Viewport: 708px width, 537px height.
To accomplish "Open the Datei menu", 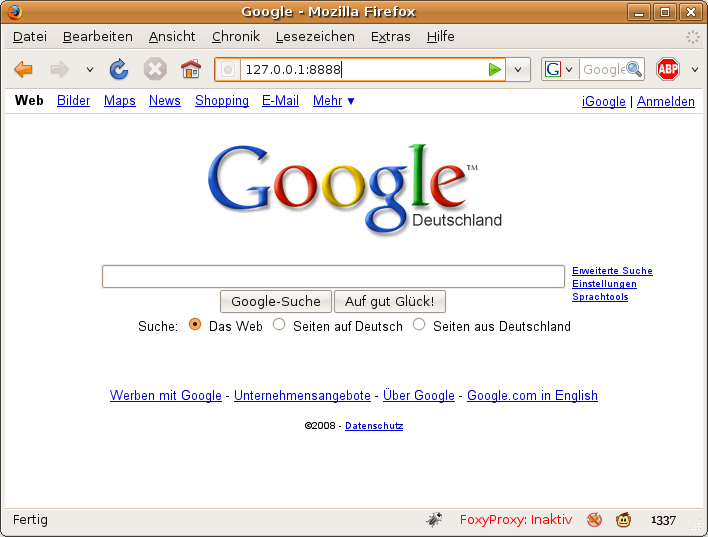I will coord(30,37).
